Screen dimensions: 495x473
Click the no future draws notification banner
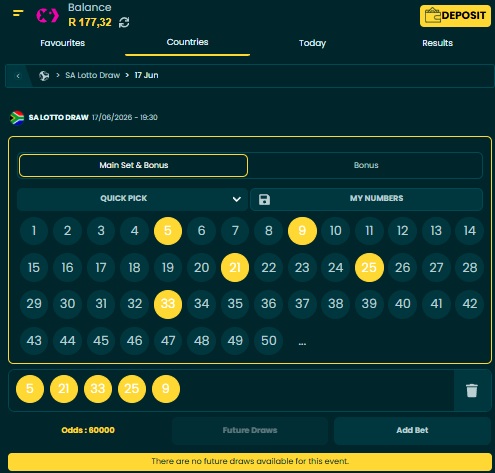pos(250,462)
